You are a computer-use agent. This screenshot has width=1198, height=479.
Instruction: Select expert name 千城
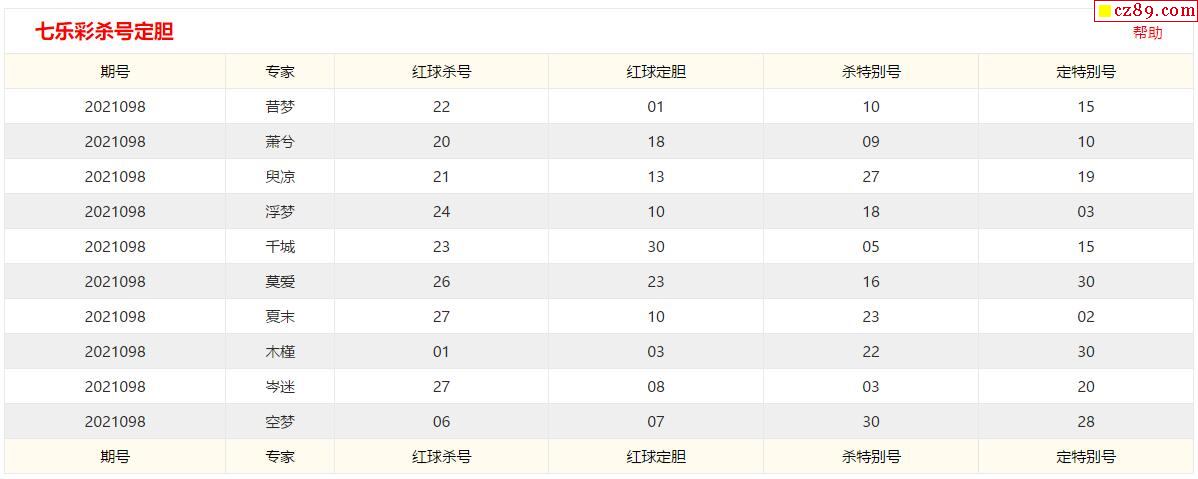click(x=280, y=247)
